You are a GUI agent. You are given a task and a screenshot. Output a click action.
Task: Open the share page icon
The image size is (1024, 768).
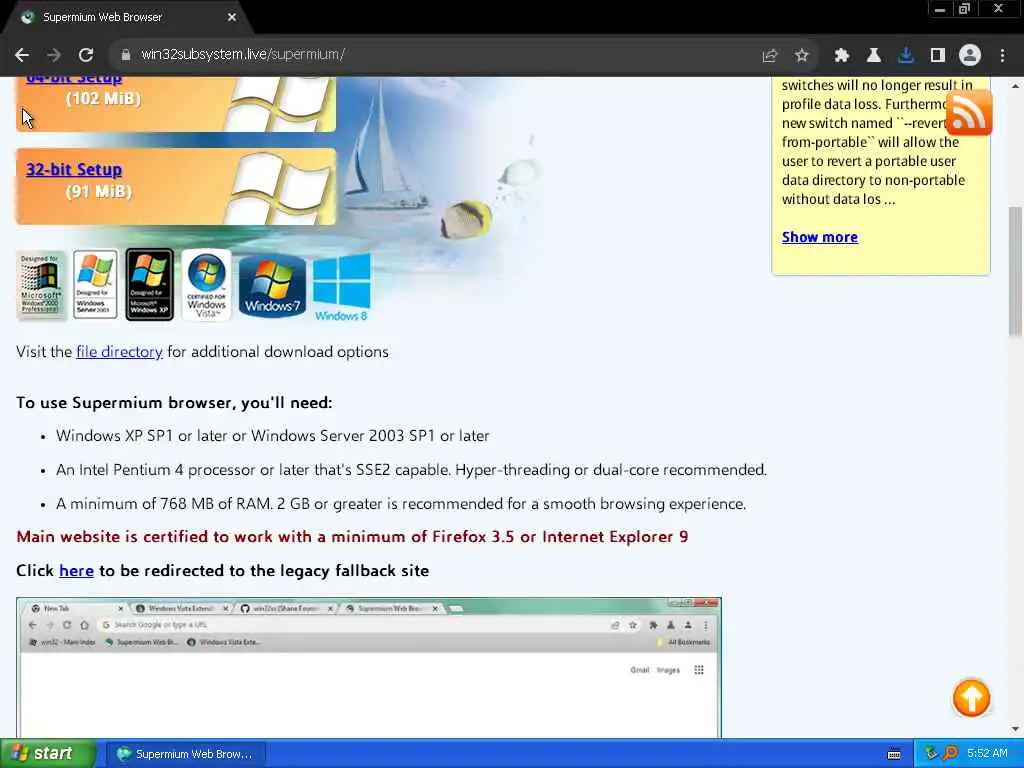770,56
